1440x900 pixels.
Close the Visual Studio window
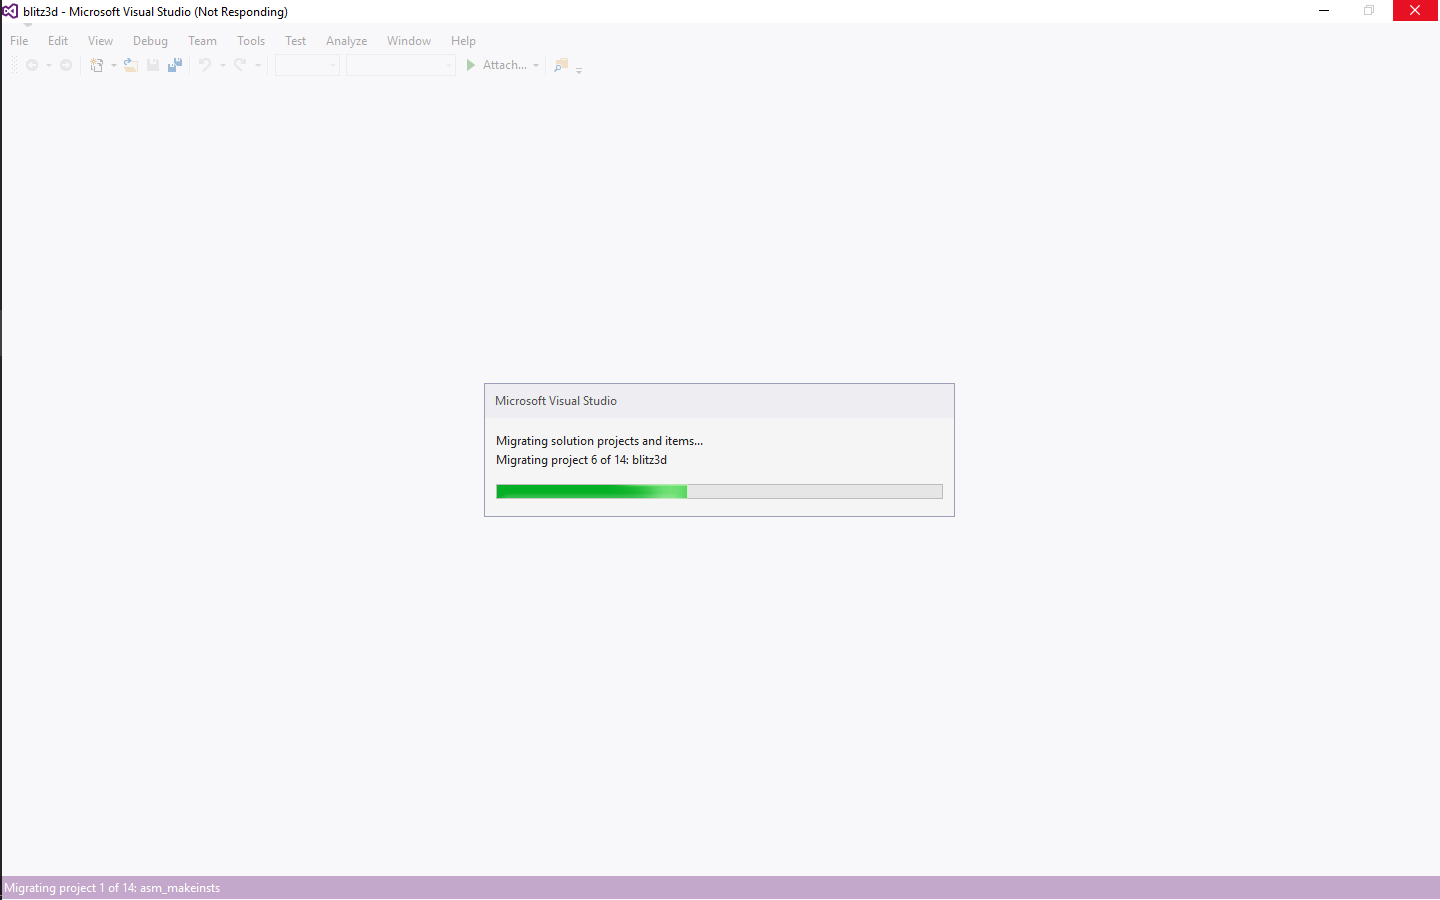pos(1415,11)
